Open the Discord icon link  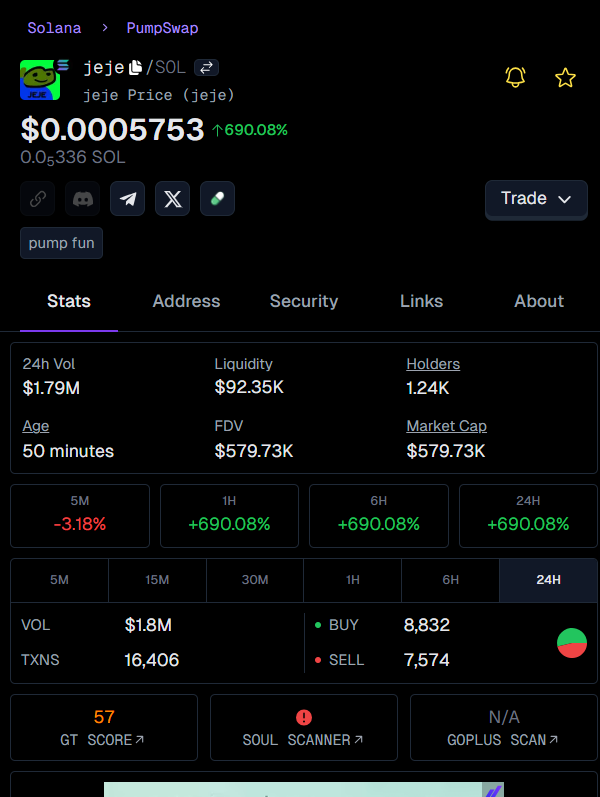click(82, 198)
